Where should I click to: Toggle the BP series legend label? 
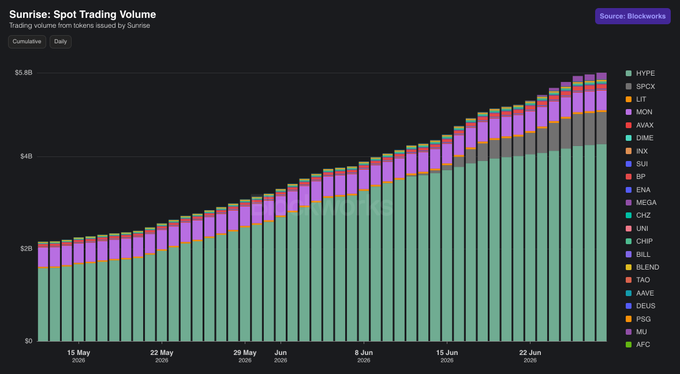tap(641, 177)
